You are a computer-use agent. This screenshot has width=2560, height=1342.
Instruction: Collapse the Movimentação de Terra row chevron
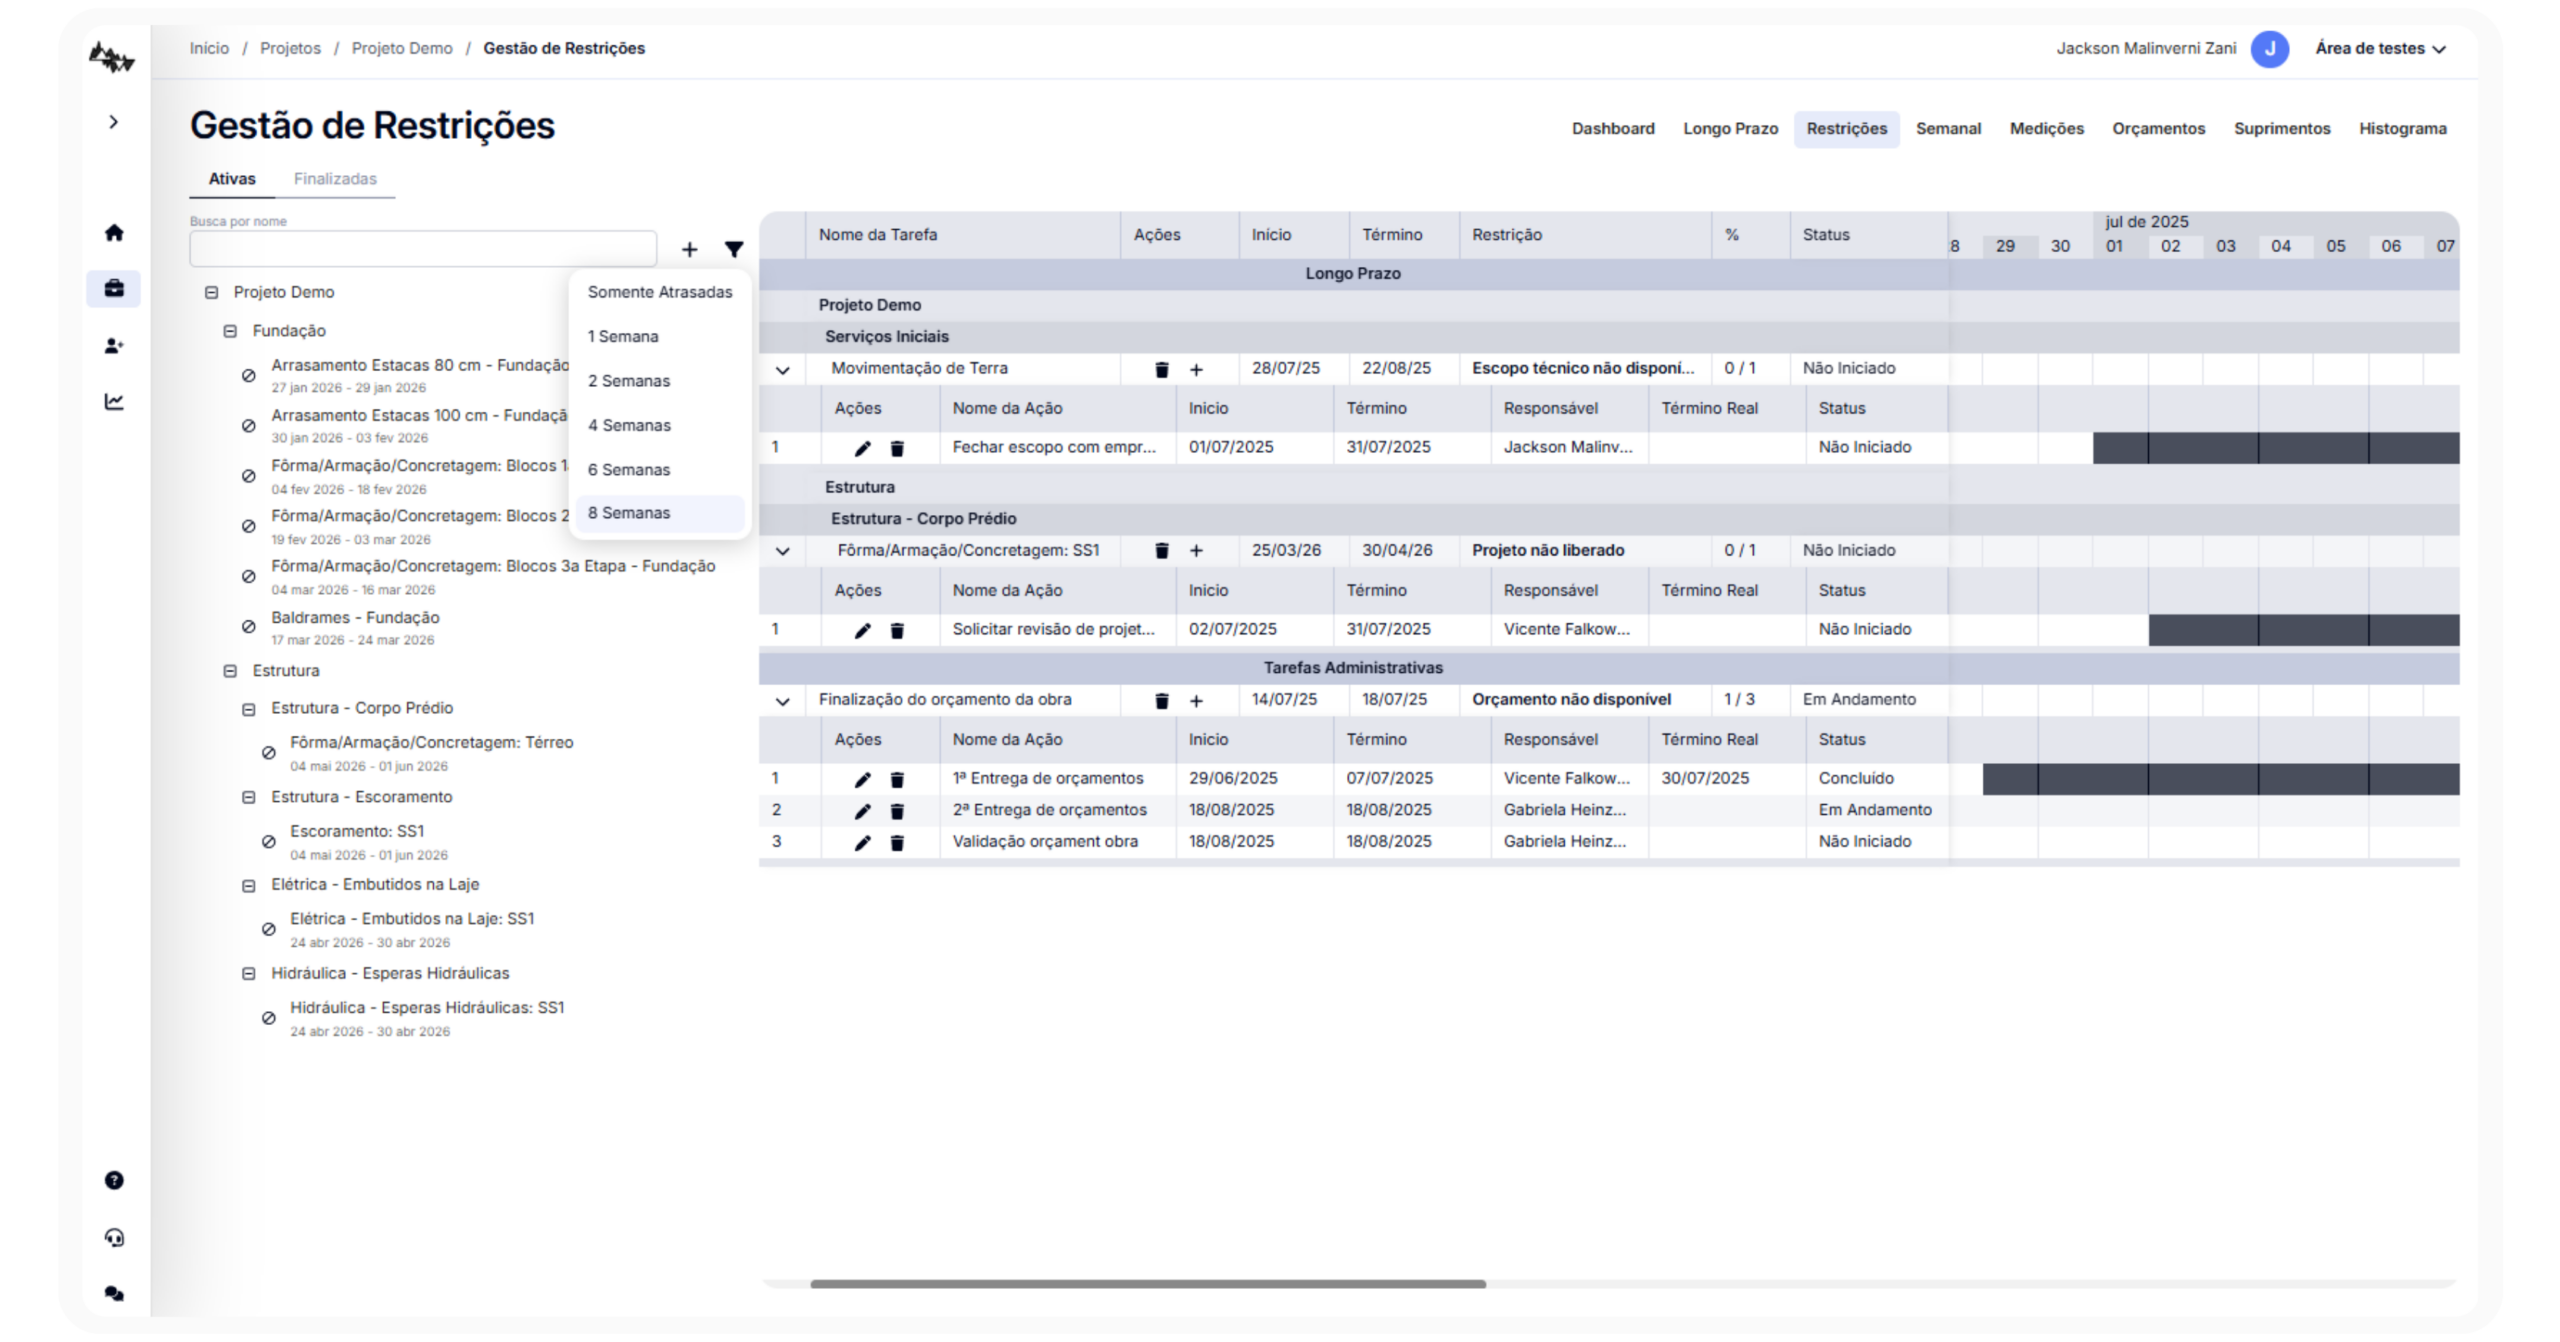(782, 370)
